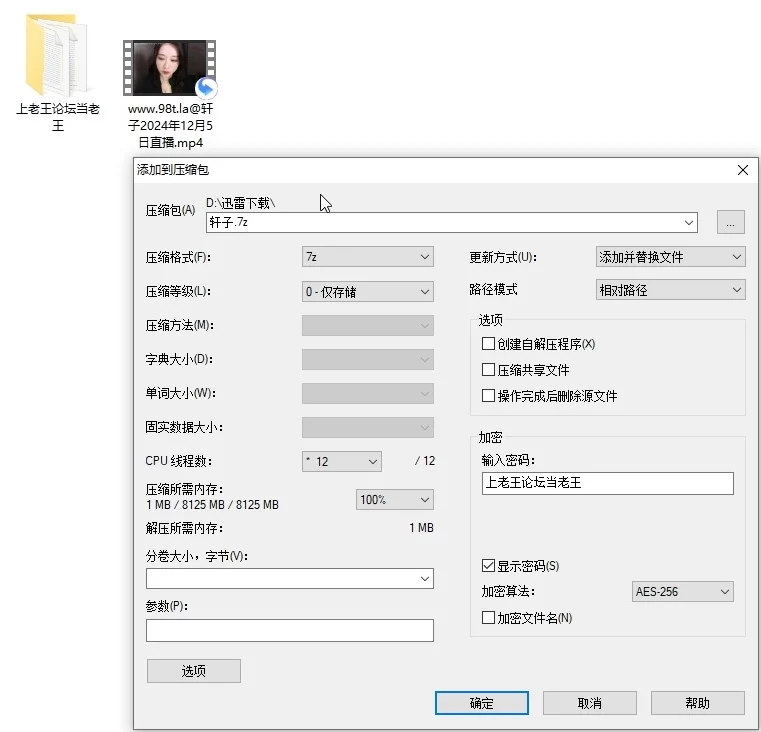The height and width of the screenshot is (732, 761).
Task: Click the / 12 thread count text
Action: click(425, 461)
